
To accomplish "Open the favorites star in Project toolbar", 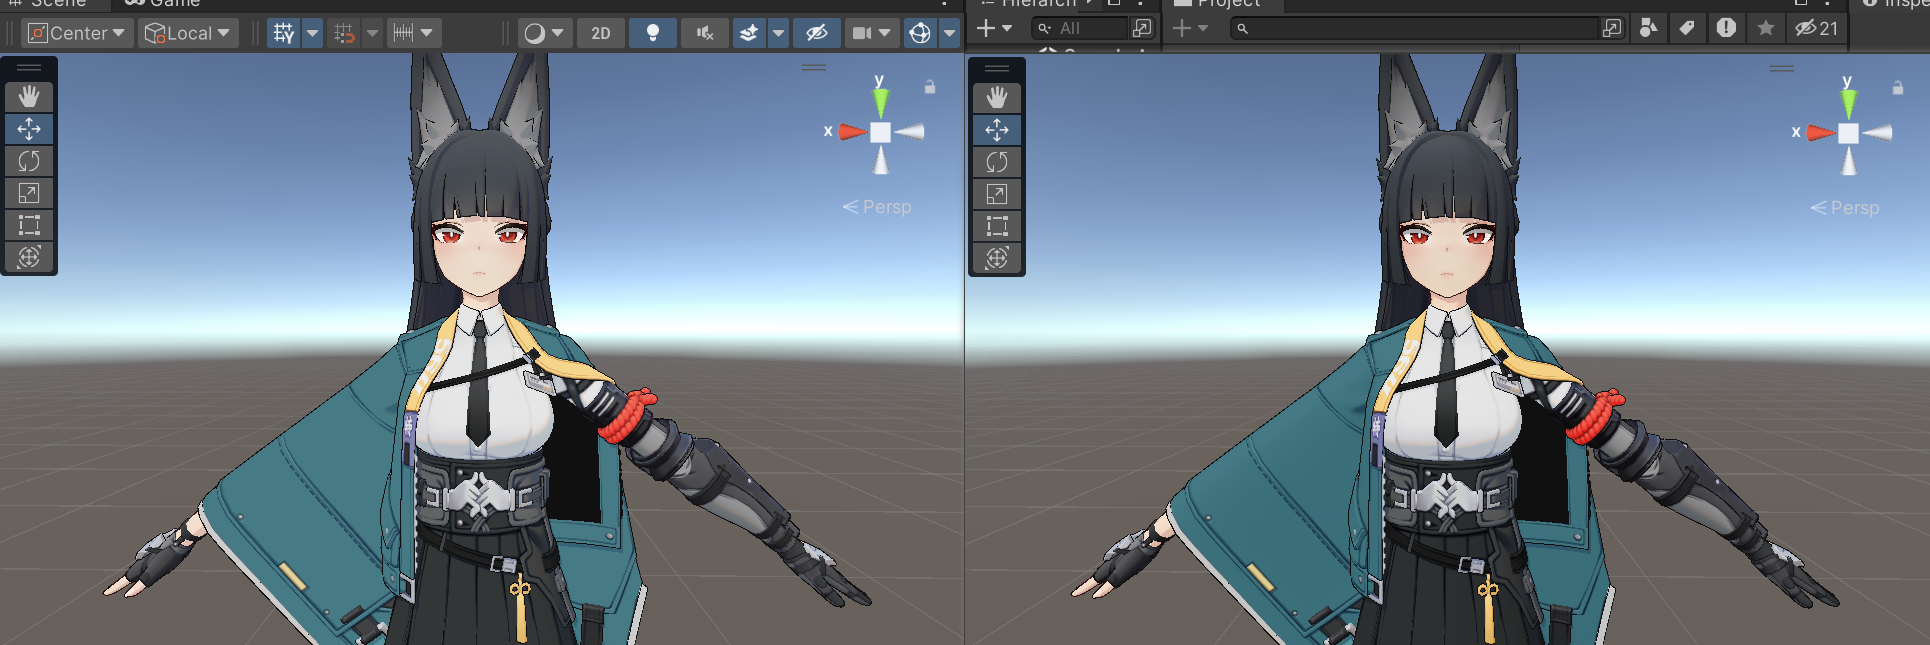I will [x=1766, y=29].
